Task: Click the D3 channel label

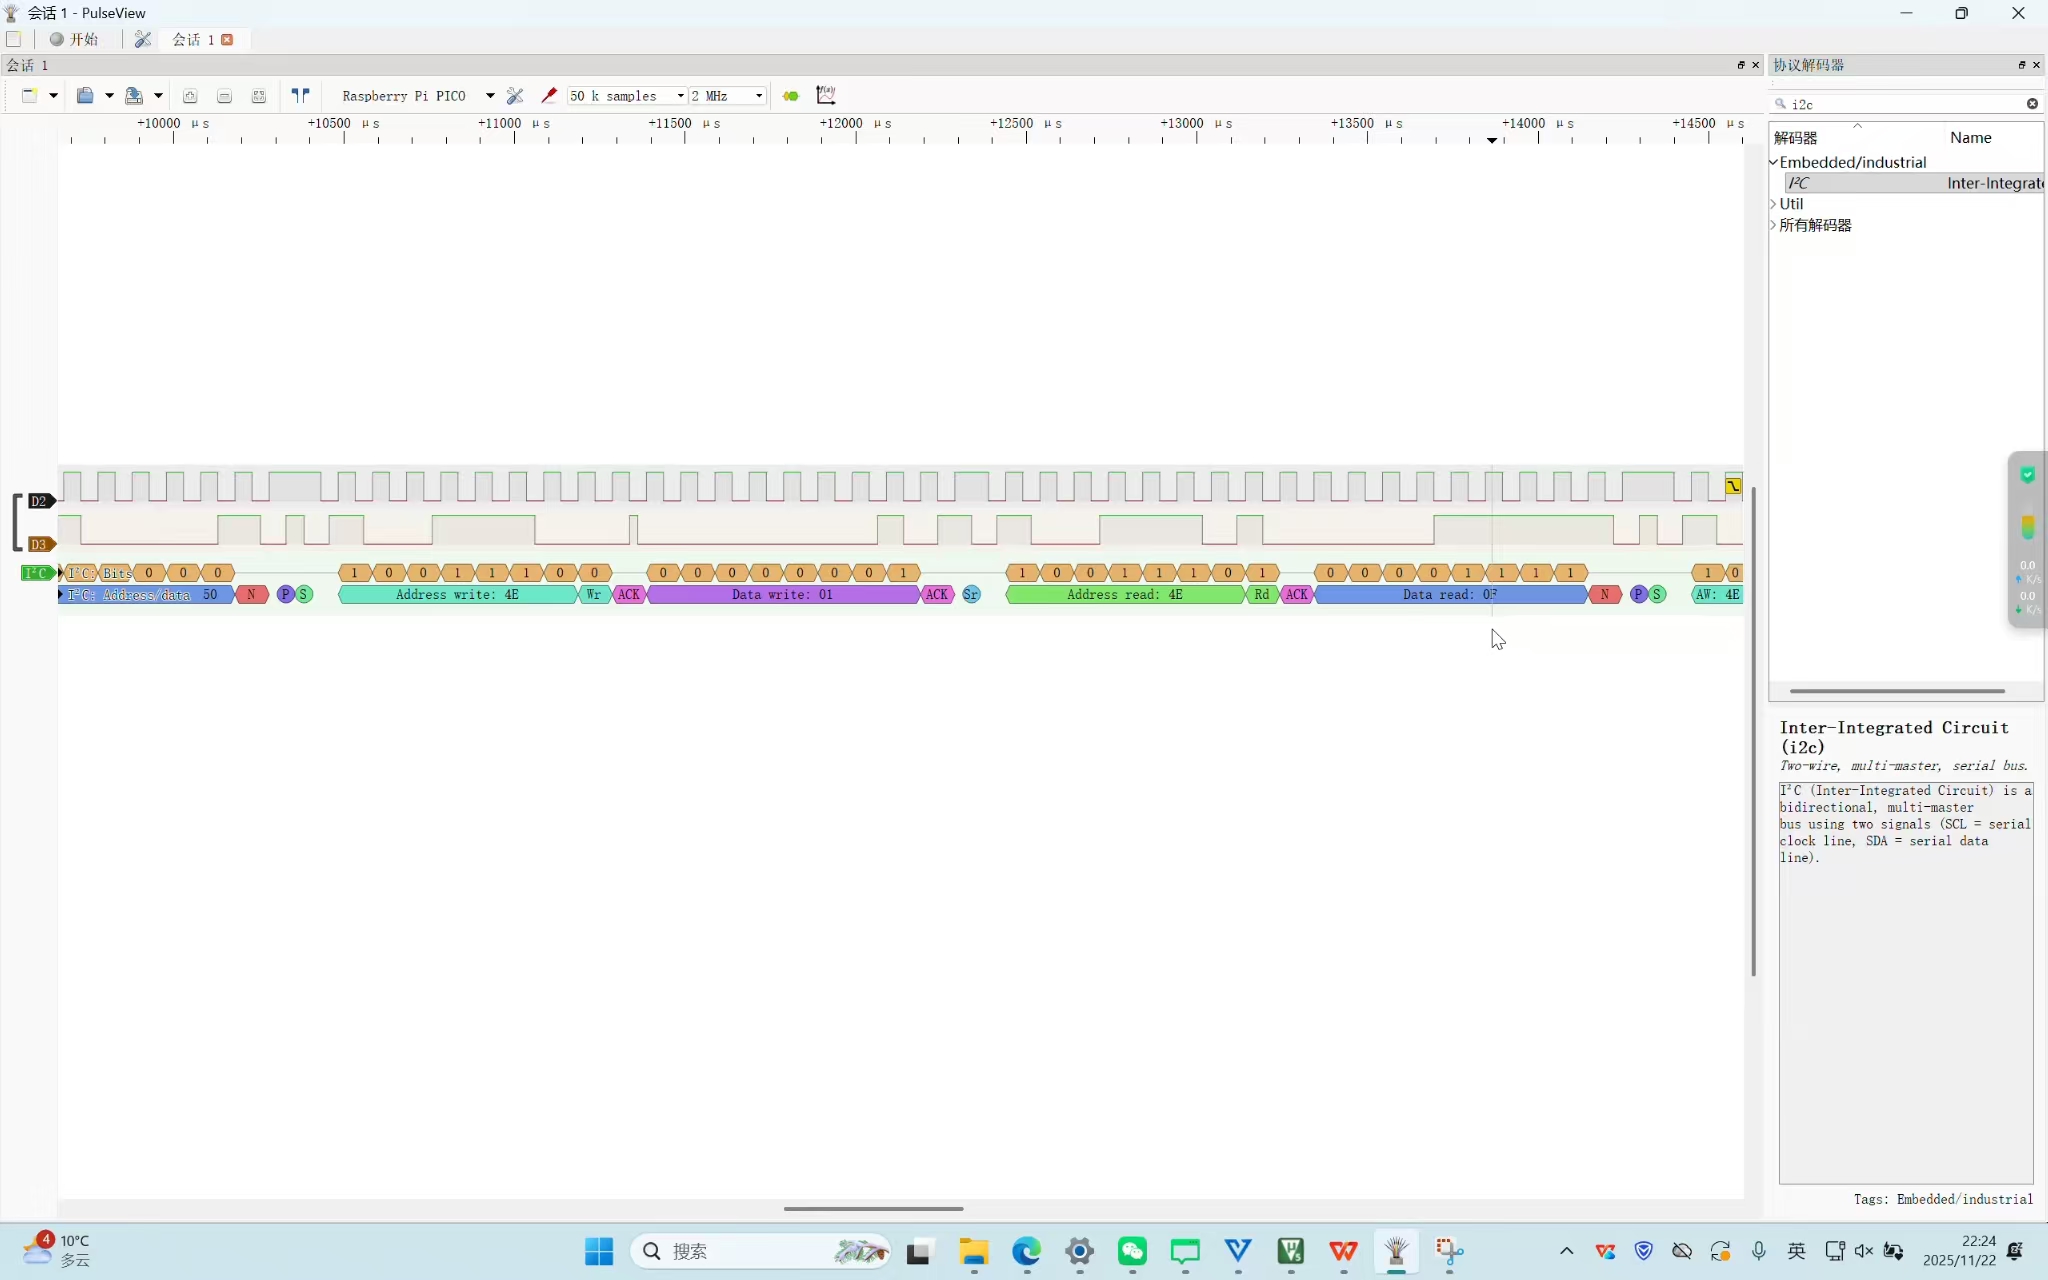Action: point(38,544)
